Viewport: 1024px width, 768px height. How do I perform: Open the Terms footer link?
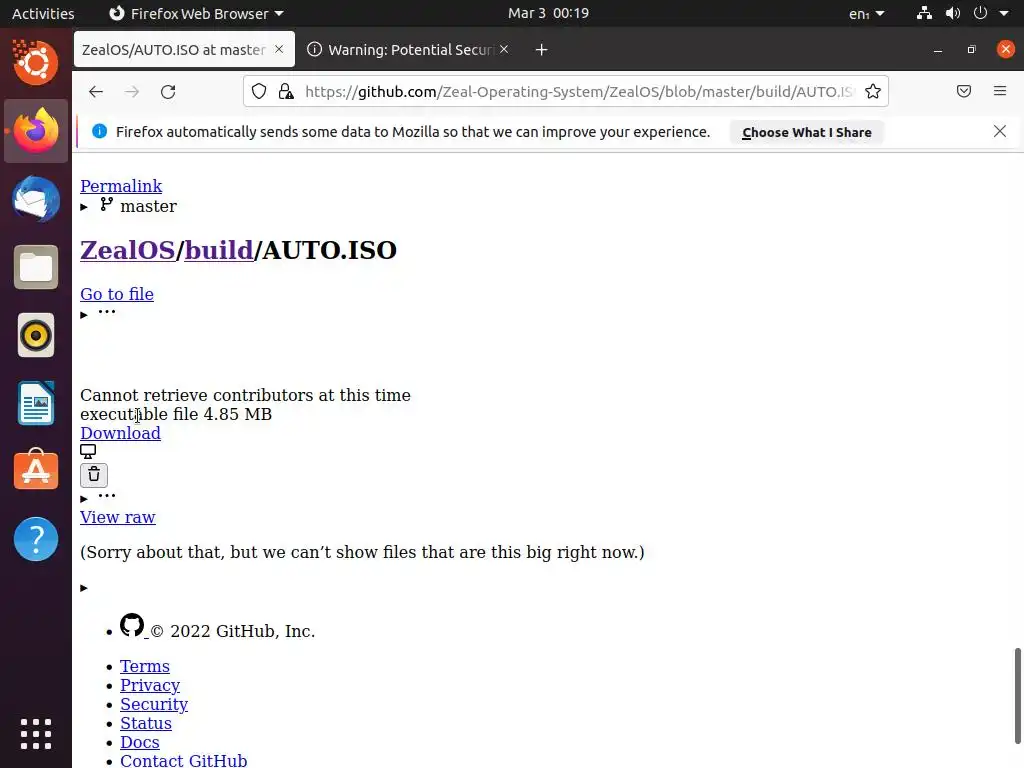coord(145,666)
